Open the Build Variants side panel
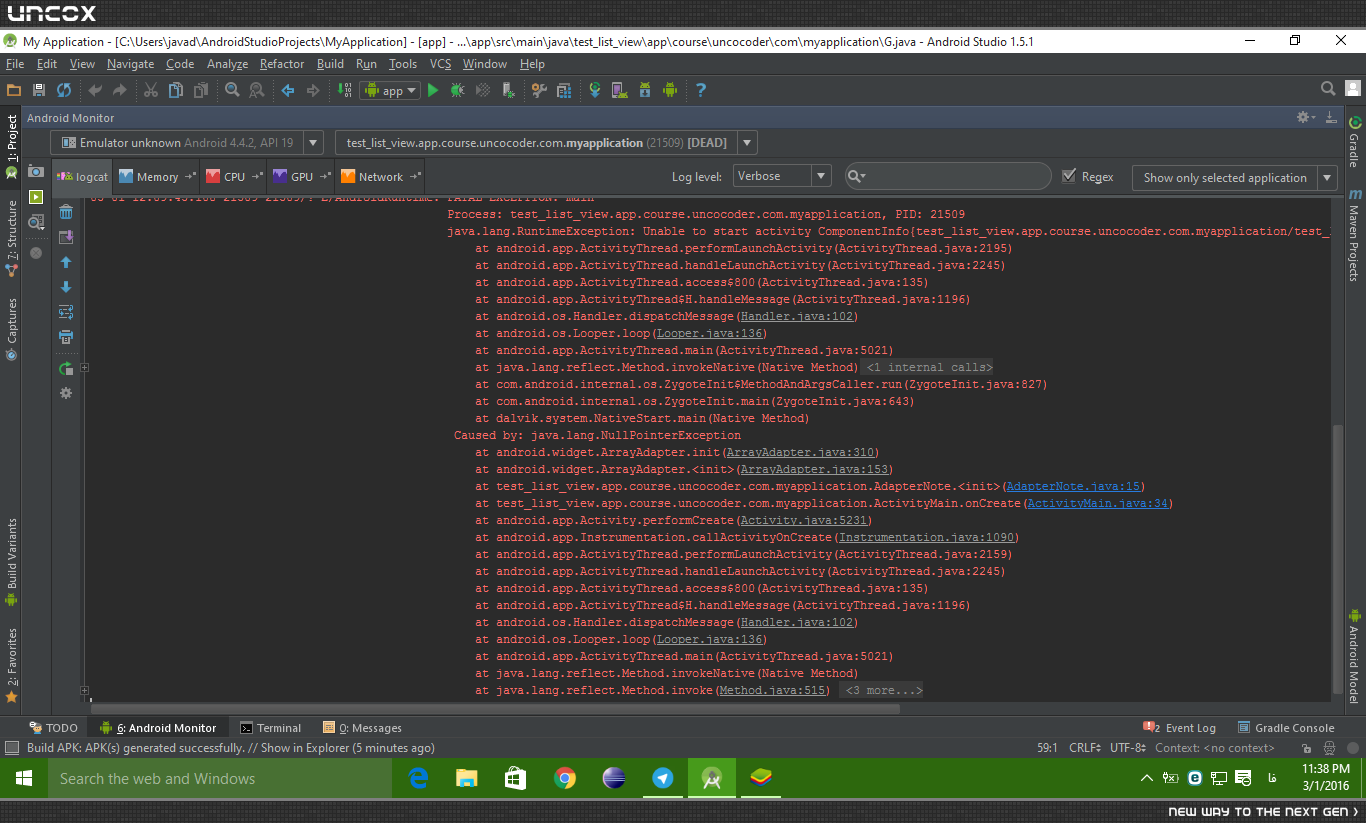Screen dimensions: 1366x823 pos(12,560)
